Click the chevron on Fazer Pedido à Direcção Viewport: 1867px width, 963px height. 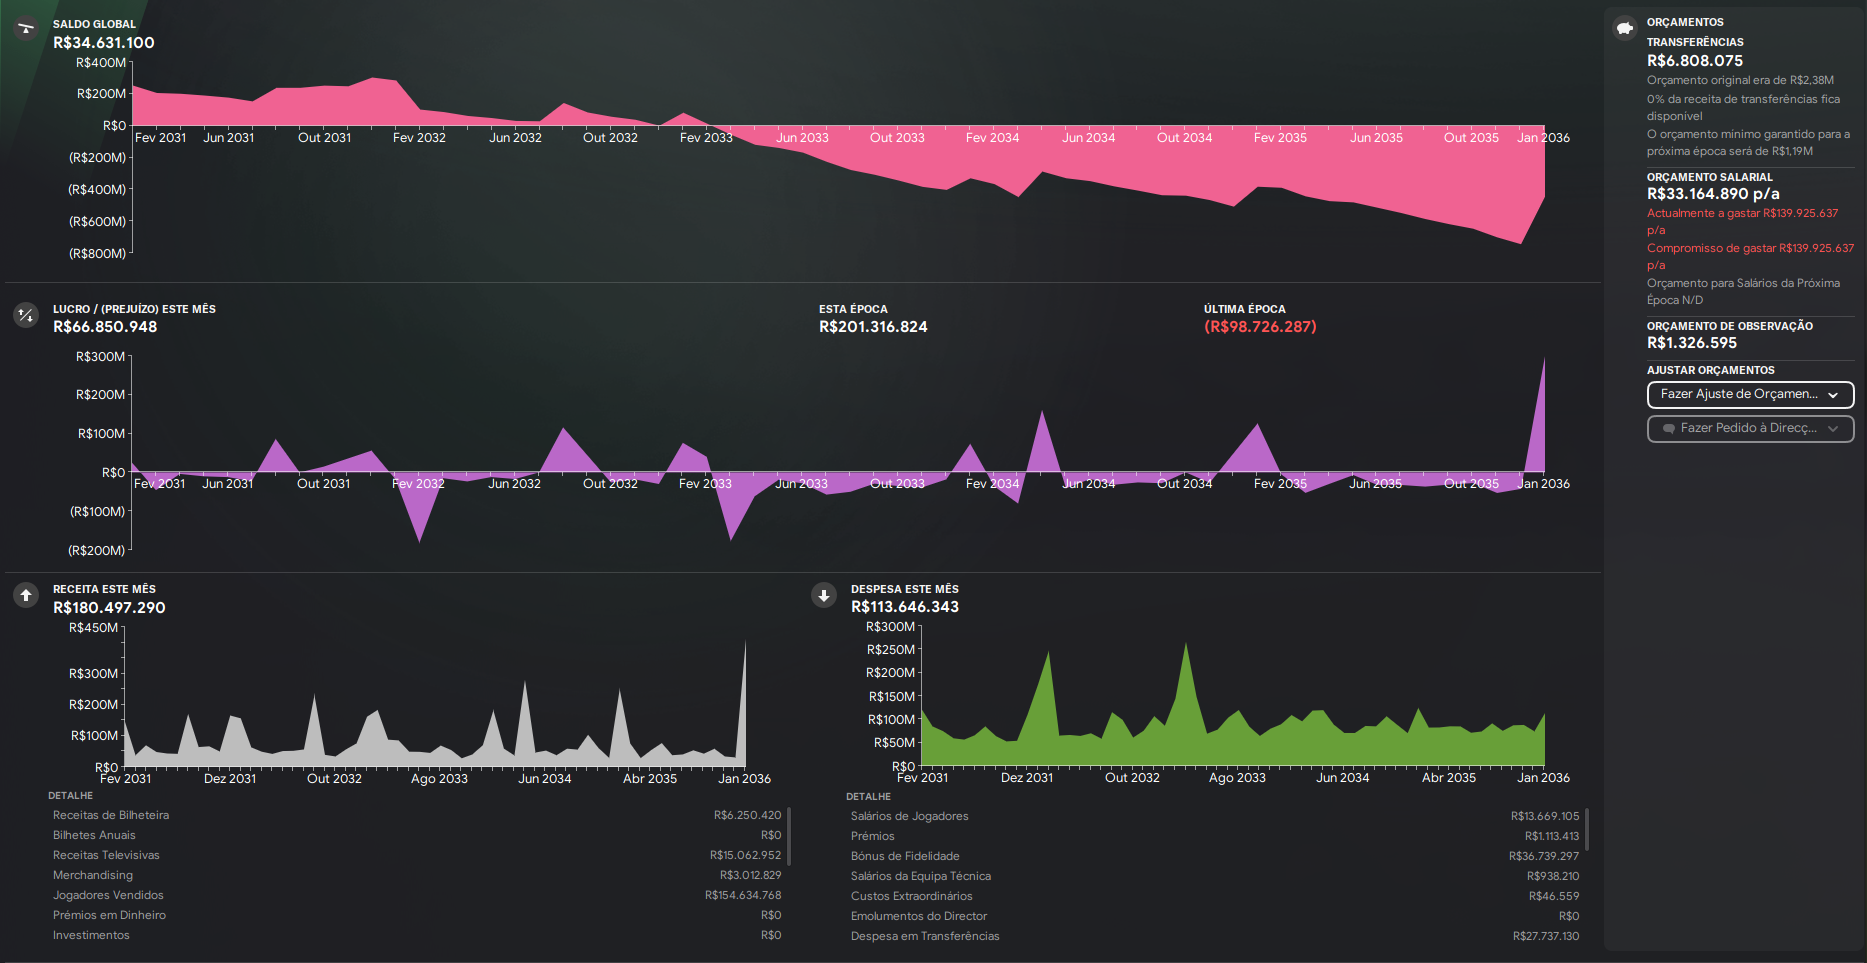[x=1833, y=429]
